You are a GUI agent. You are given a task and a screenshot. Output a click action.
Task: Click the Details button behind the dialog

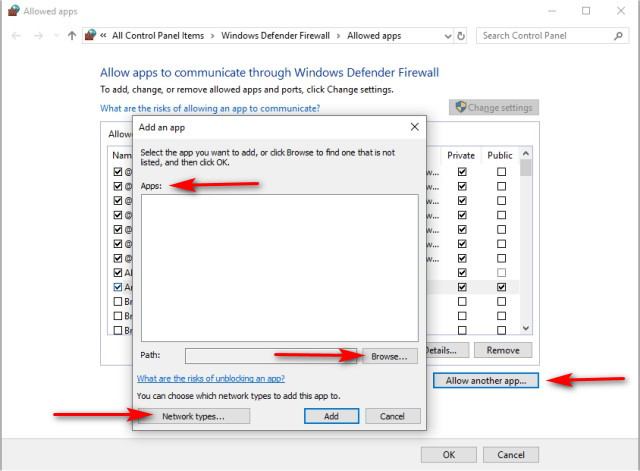coord(448,350)
